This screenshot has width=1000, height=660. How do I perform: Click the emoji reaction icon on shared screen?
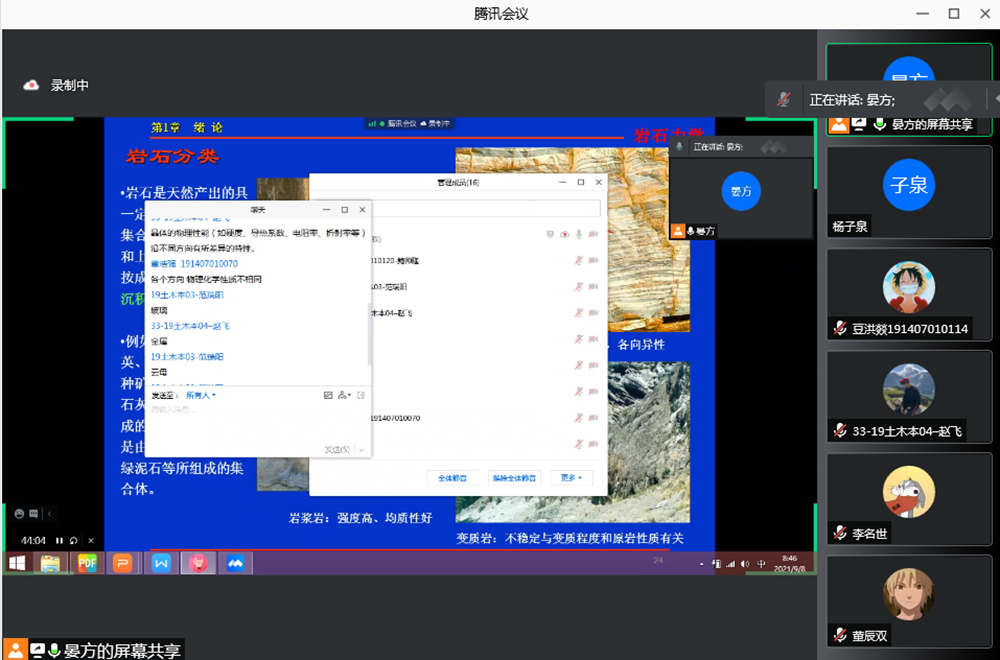[19, 514]
